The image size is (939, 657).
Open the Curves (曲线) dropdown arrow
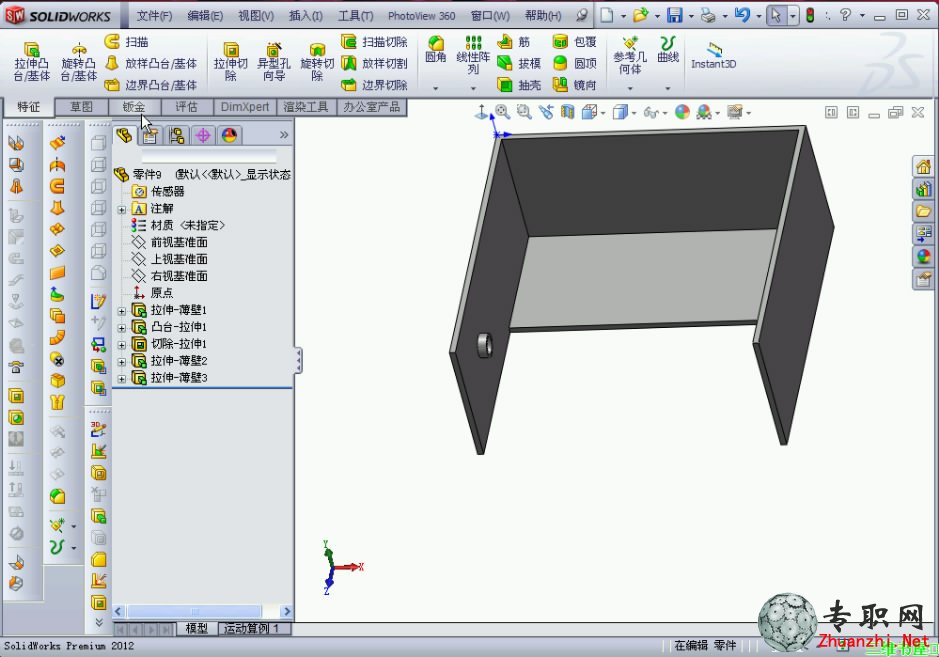(668, 89)
